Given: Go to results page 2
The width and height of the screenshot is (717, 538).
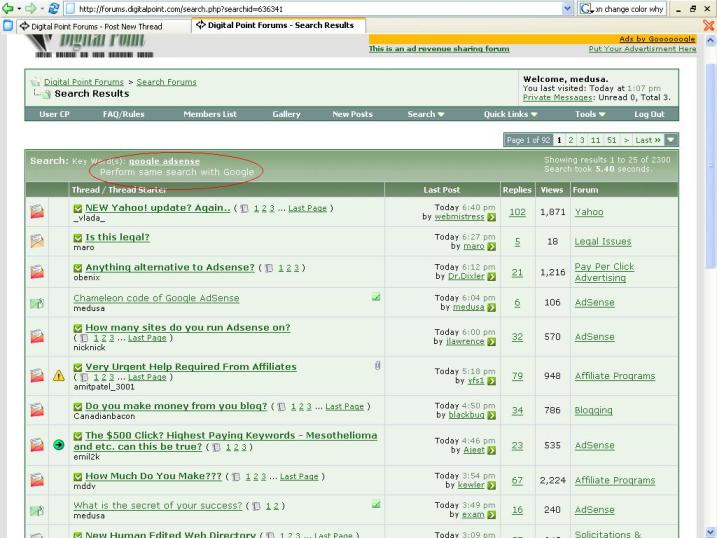Looking at the screenshot, I should pos(571,140).
